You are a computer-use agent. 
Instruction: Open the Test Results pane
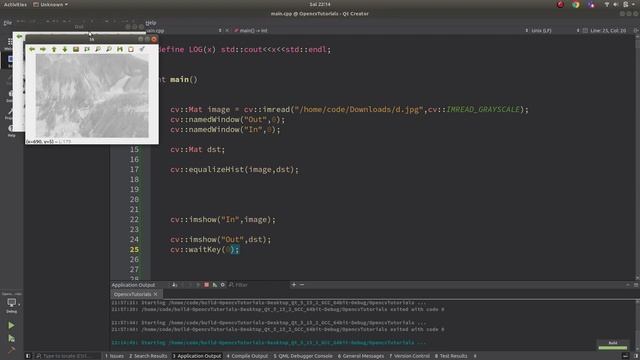click(451, 356)
